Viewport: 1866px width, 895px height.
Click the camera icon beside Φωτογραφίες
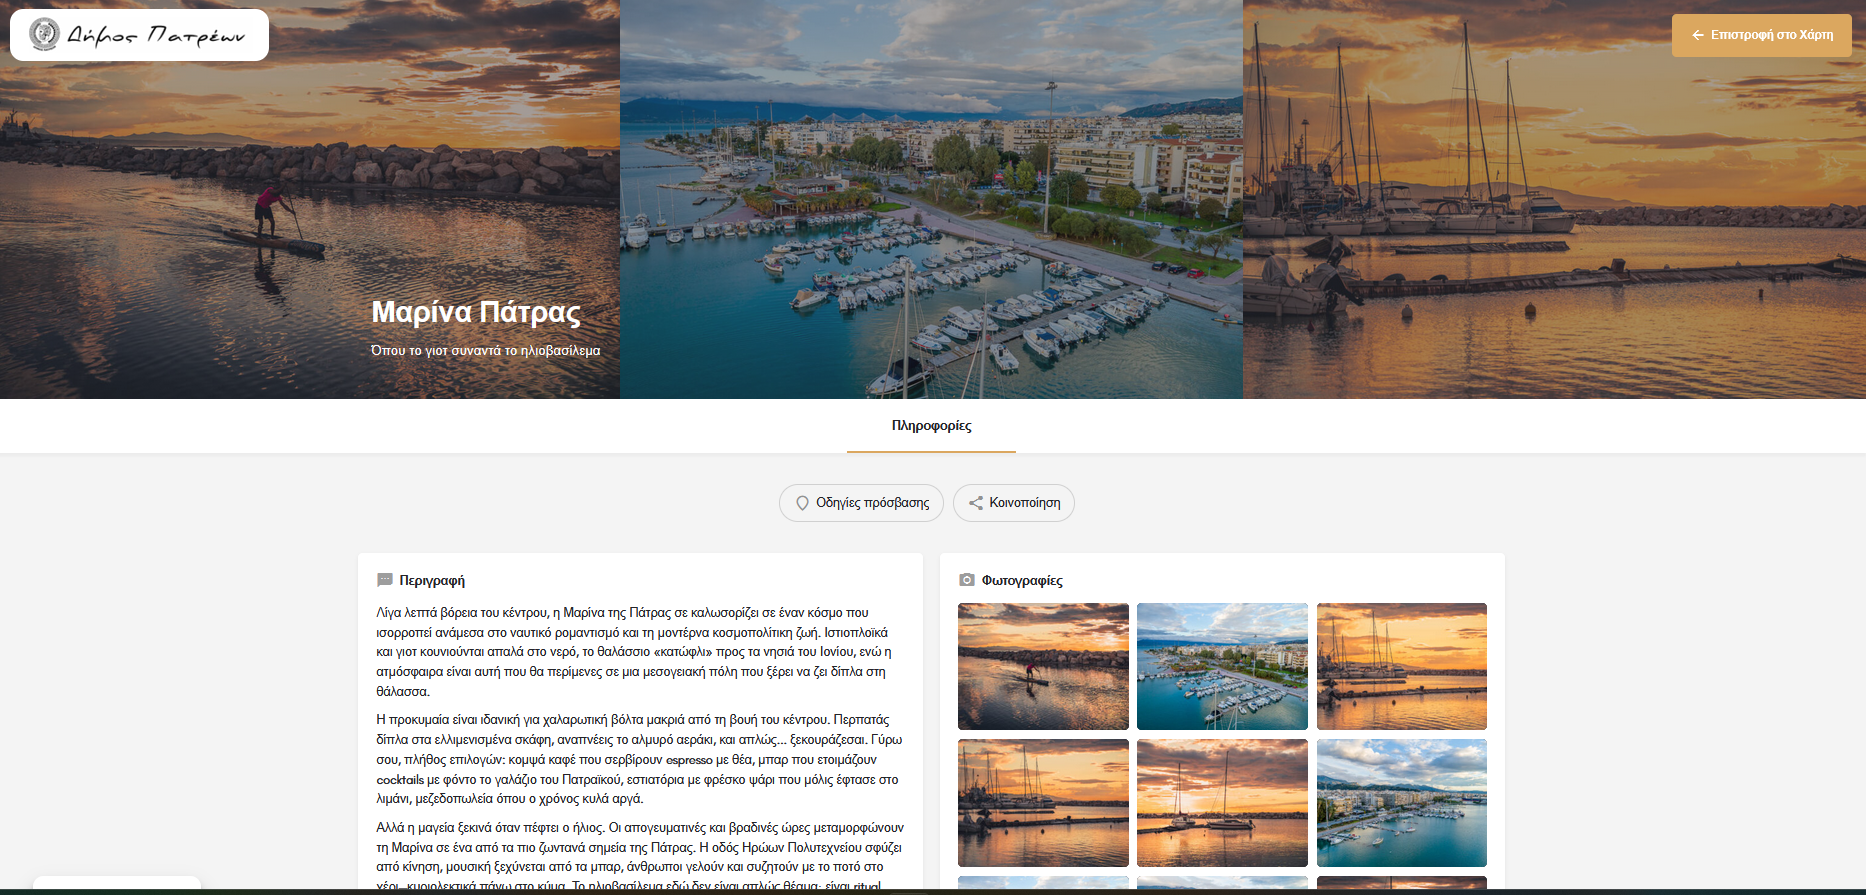[x=966, y=580]
